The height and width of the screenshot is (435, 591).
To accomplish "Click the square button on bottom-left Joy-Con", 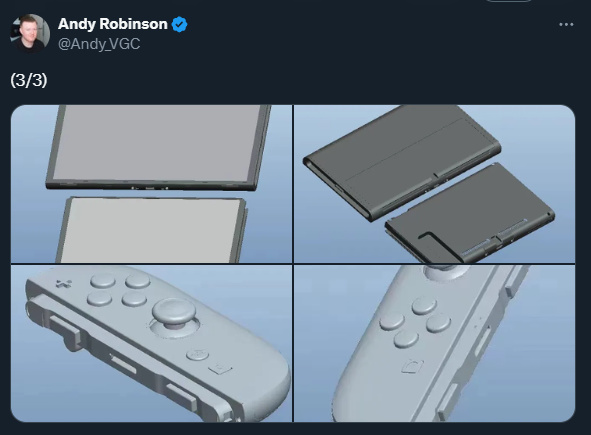I will tap(220, 368).
